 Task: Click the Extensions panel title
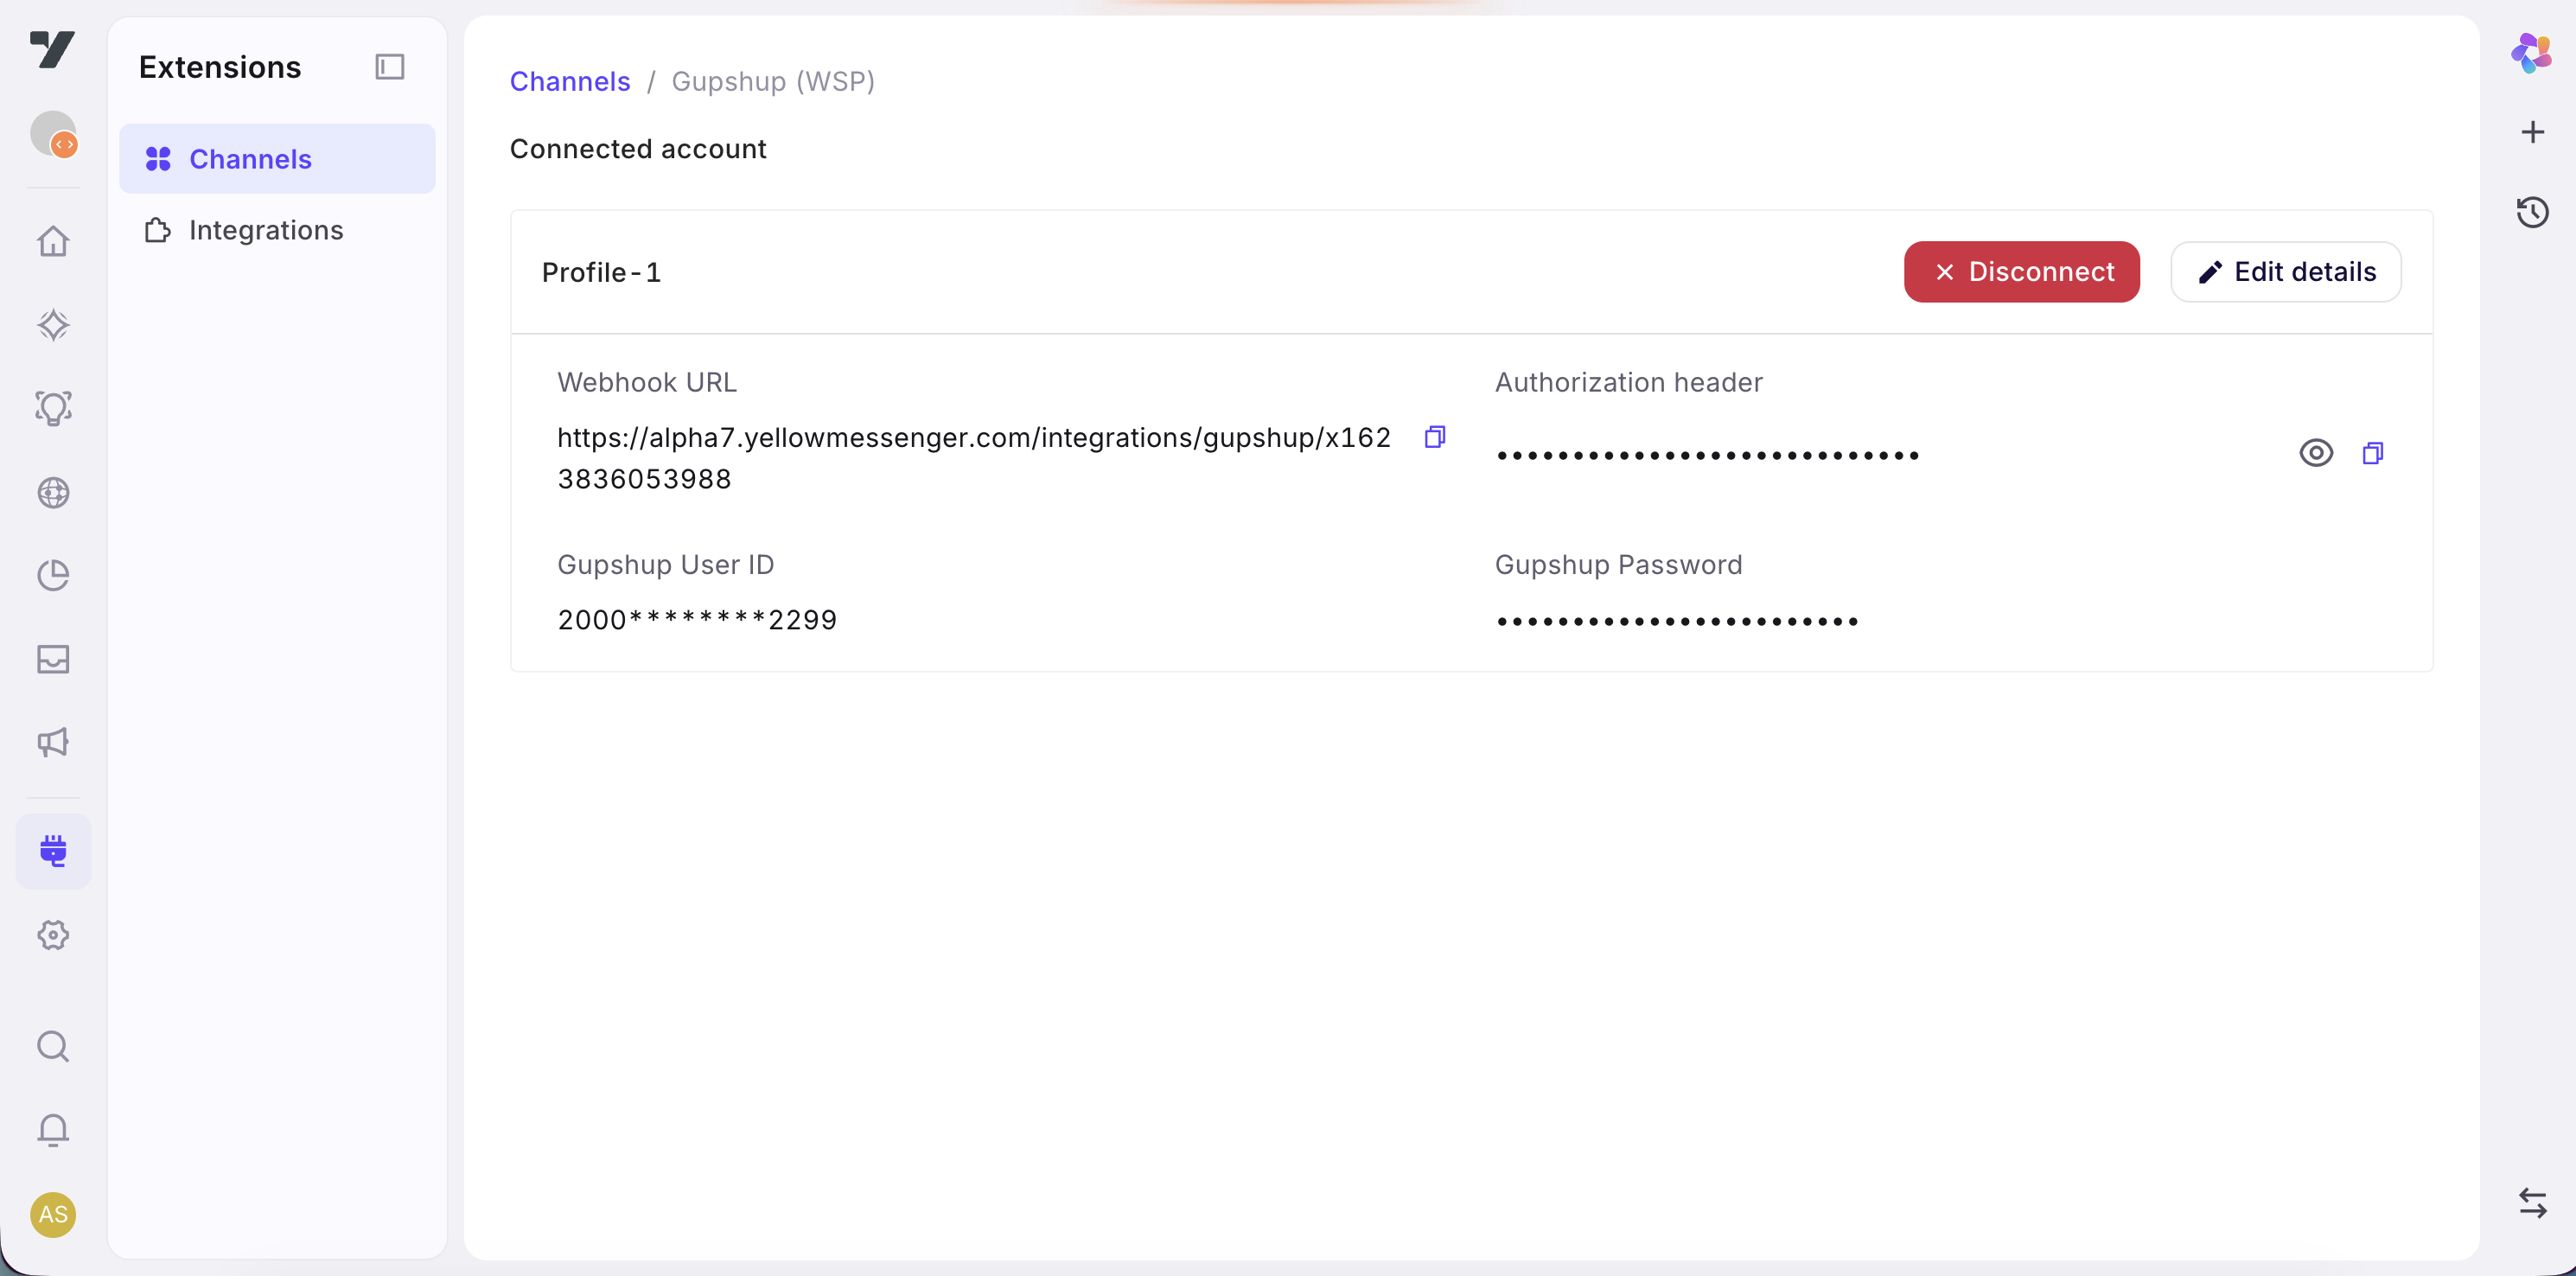tap(220, 67)
